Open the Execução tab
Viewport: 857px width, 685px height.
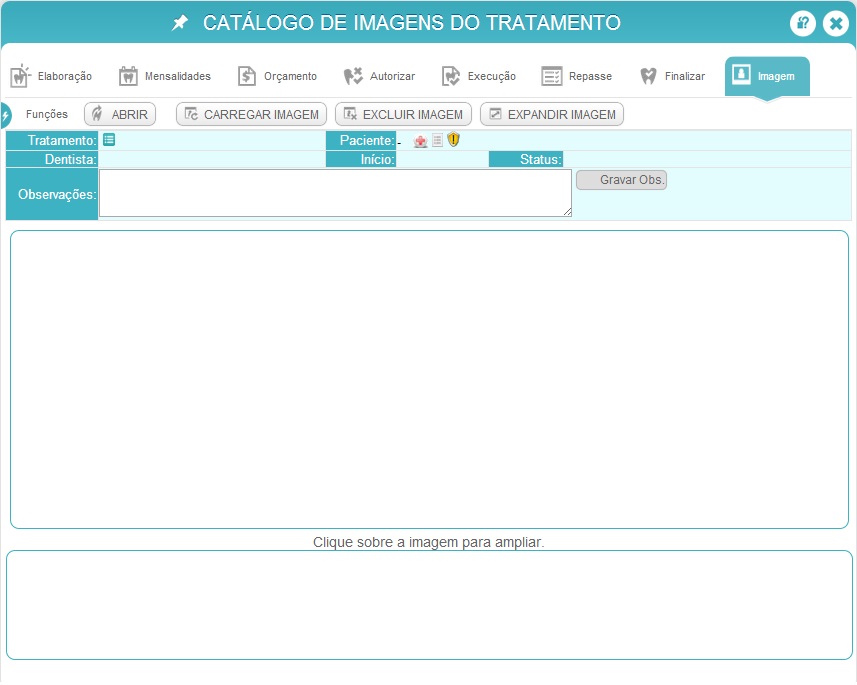(x=479, y=76)
